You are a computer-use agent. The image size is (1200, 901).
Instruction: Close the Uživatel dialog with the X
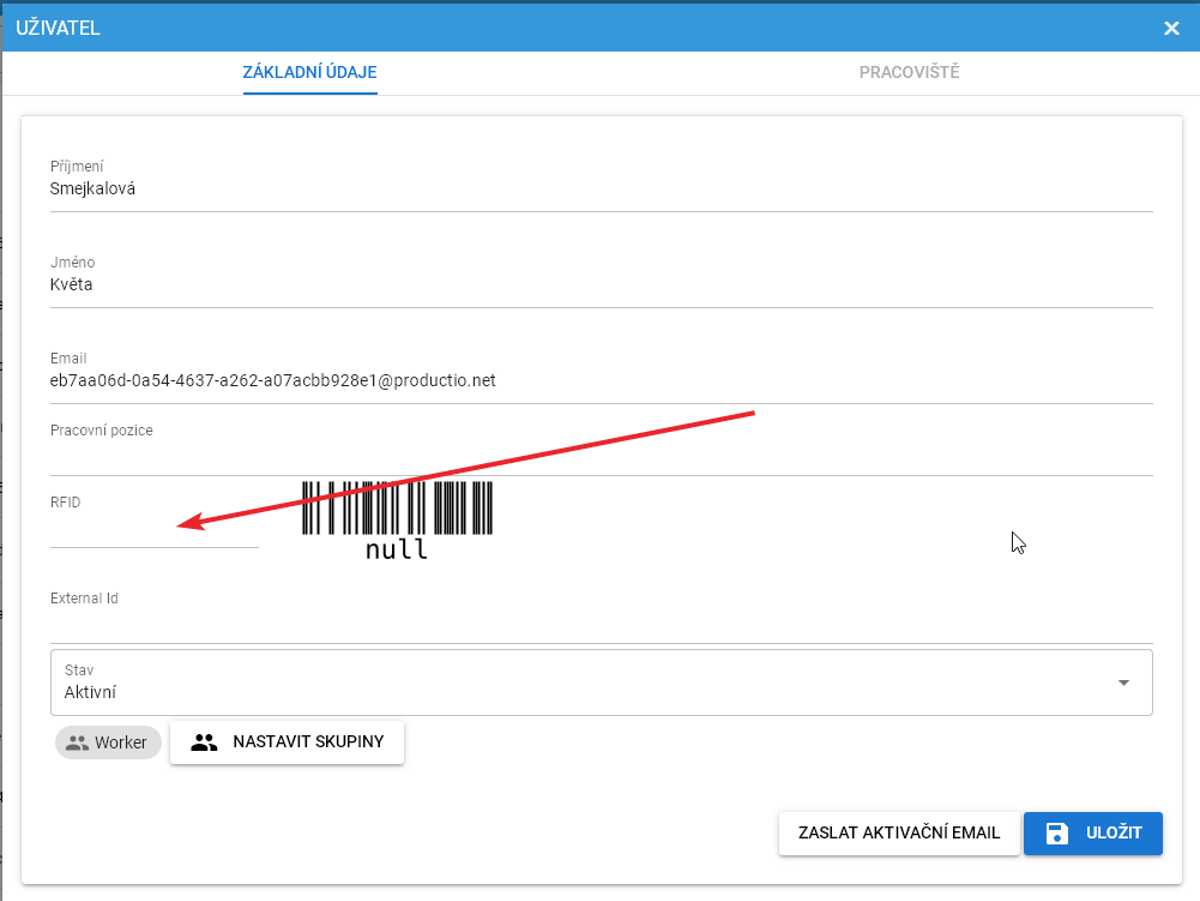click(1171, 28)
